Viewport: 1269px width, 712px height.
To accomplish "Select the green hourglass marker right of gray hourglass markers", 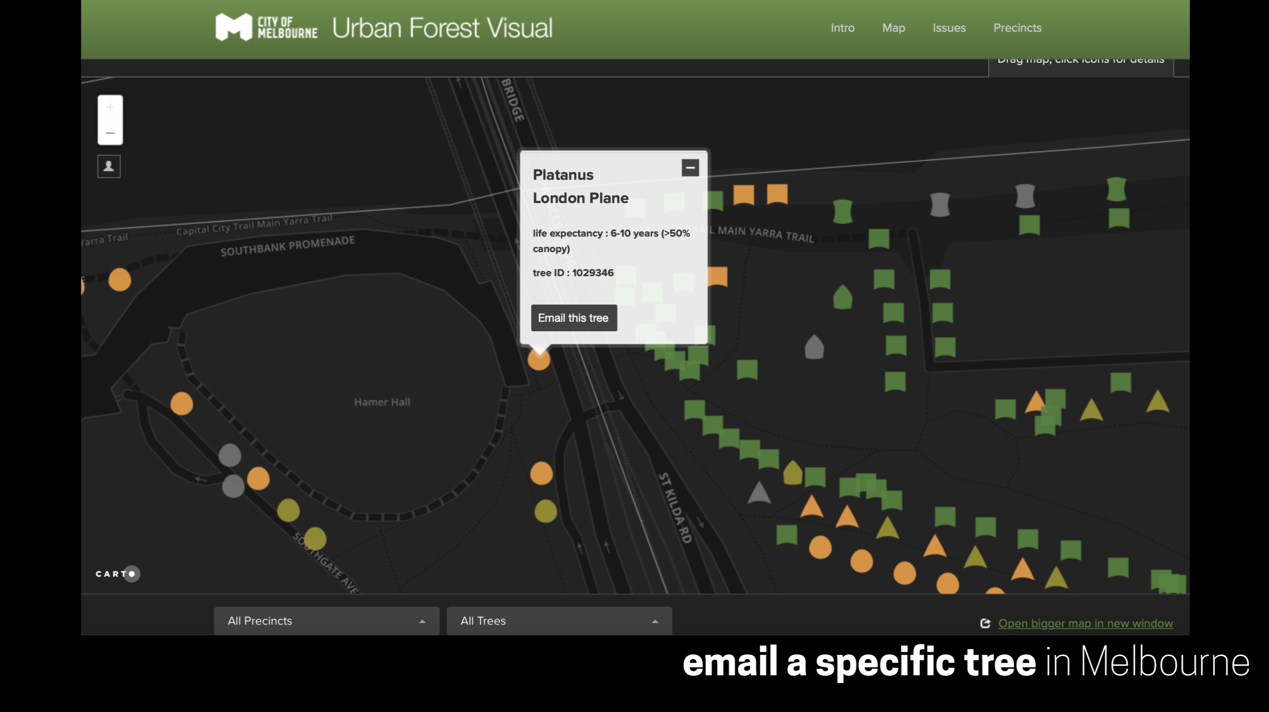I will (x=1116, y=188).
